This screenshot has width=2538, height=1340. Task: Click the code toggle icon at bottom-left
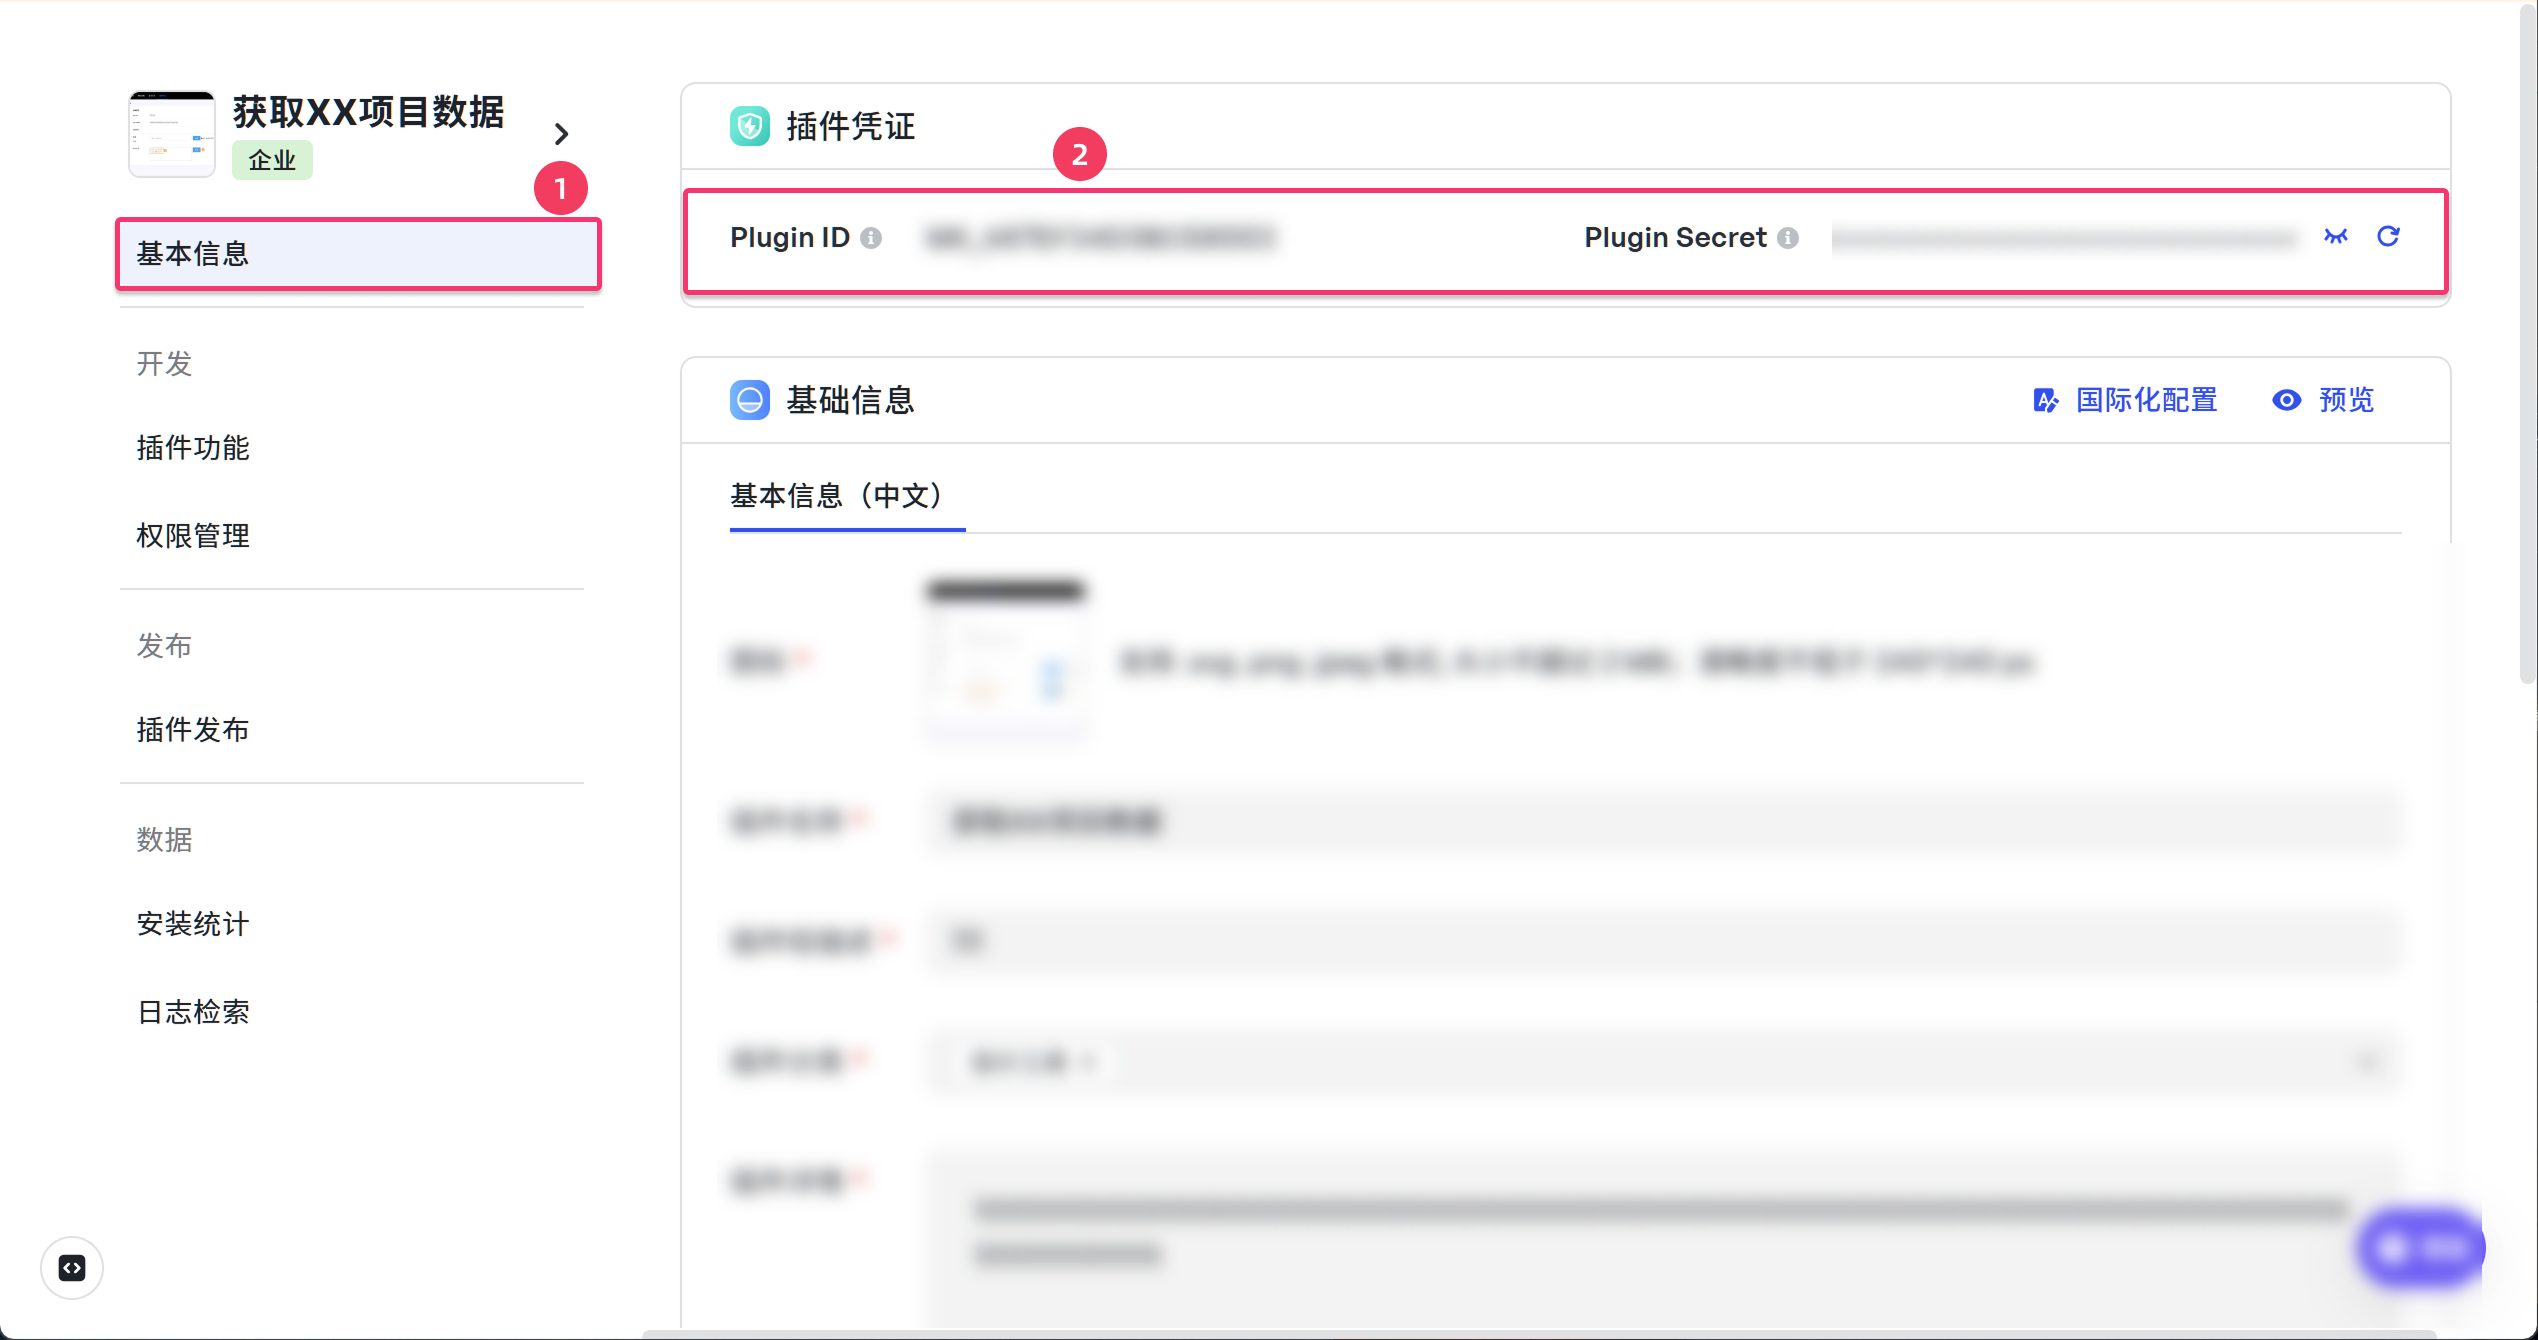pyautogui.click(x=72, y=1268)
